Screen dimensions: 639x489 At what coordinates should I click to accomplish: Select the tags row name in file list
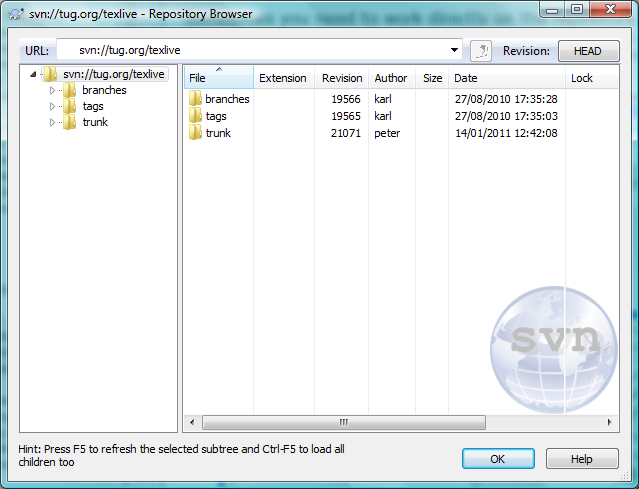coord(216,116)
